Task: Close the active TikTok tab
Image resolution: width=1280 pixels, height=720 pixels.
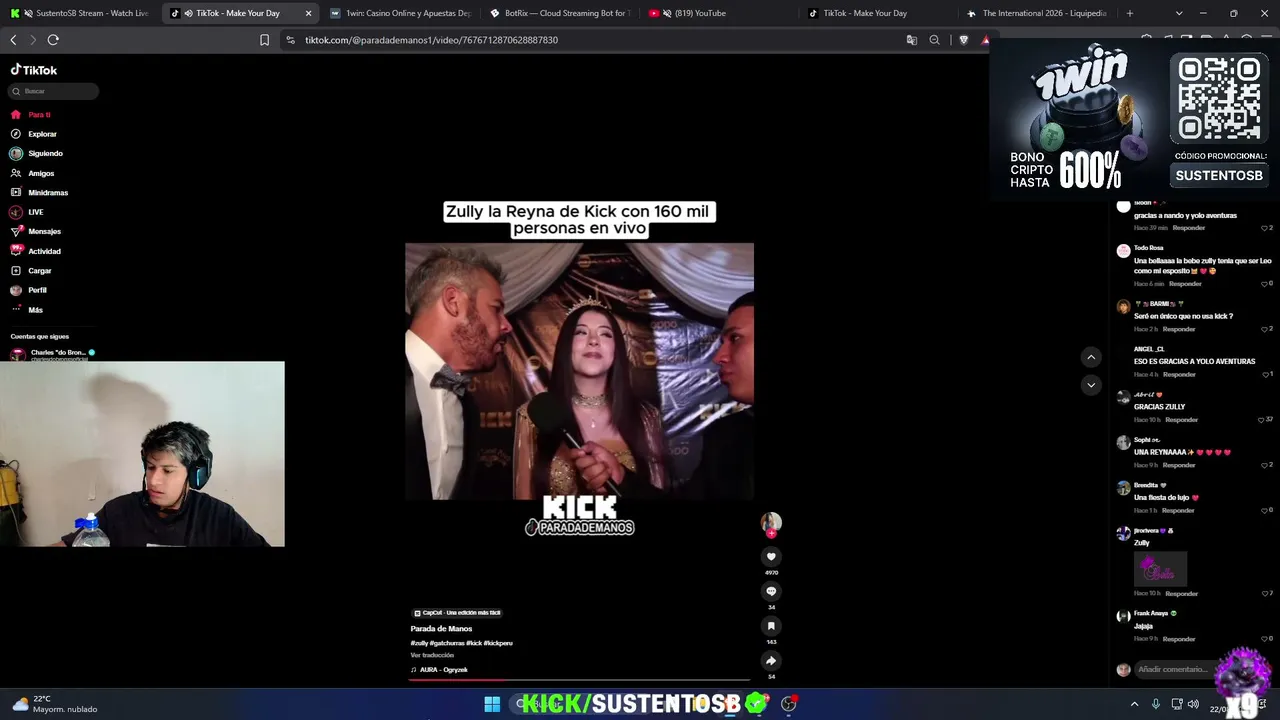Action: 308,13
